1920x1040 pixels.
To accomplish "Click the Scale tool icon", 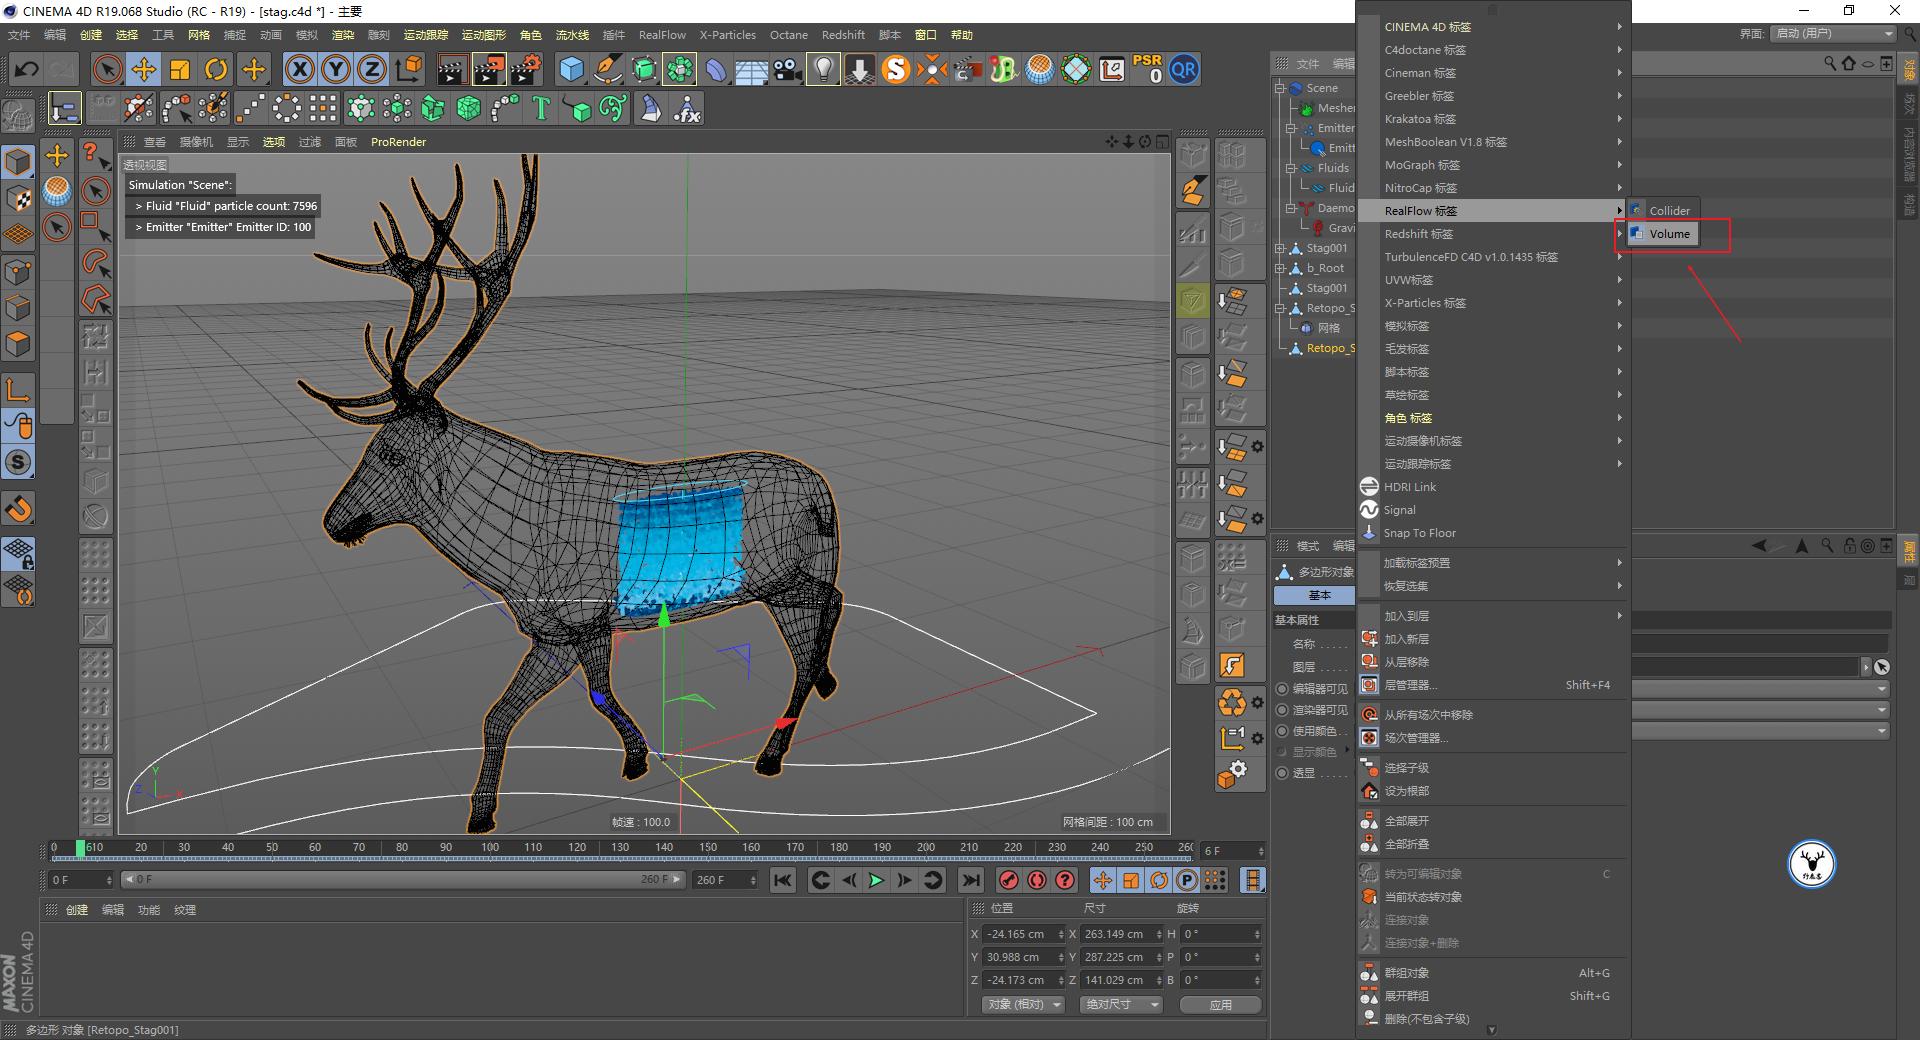I will (180, 69).
